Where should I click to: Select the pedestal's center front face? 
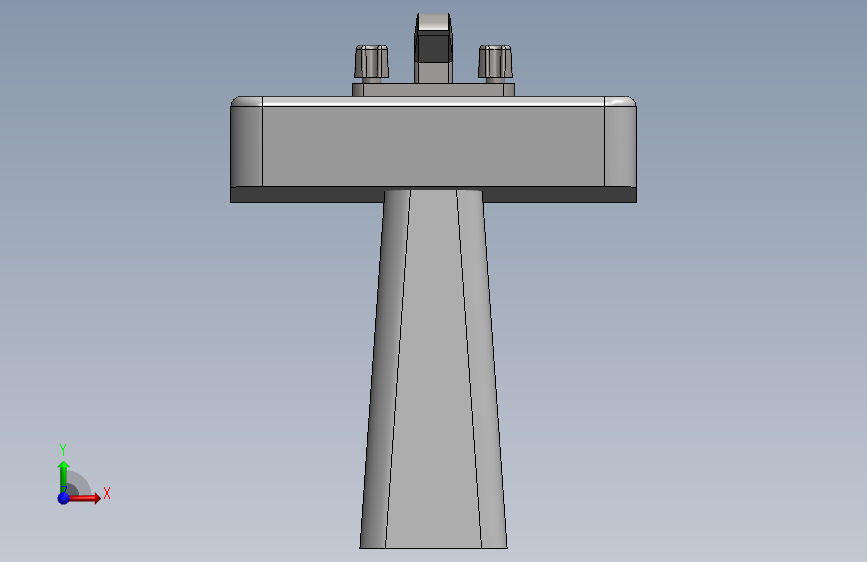tap(434, 369)
